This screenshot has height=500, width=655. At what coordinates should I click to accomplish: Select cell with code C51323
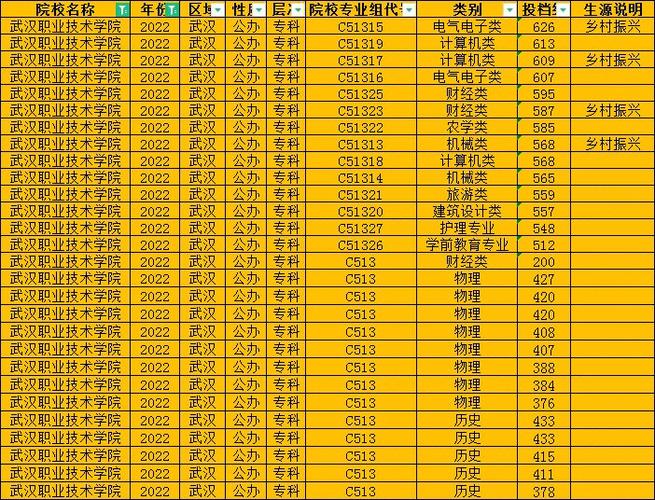361,111
